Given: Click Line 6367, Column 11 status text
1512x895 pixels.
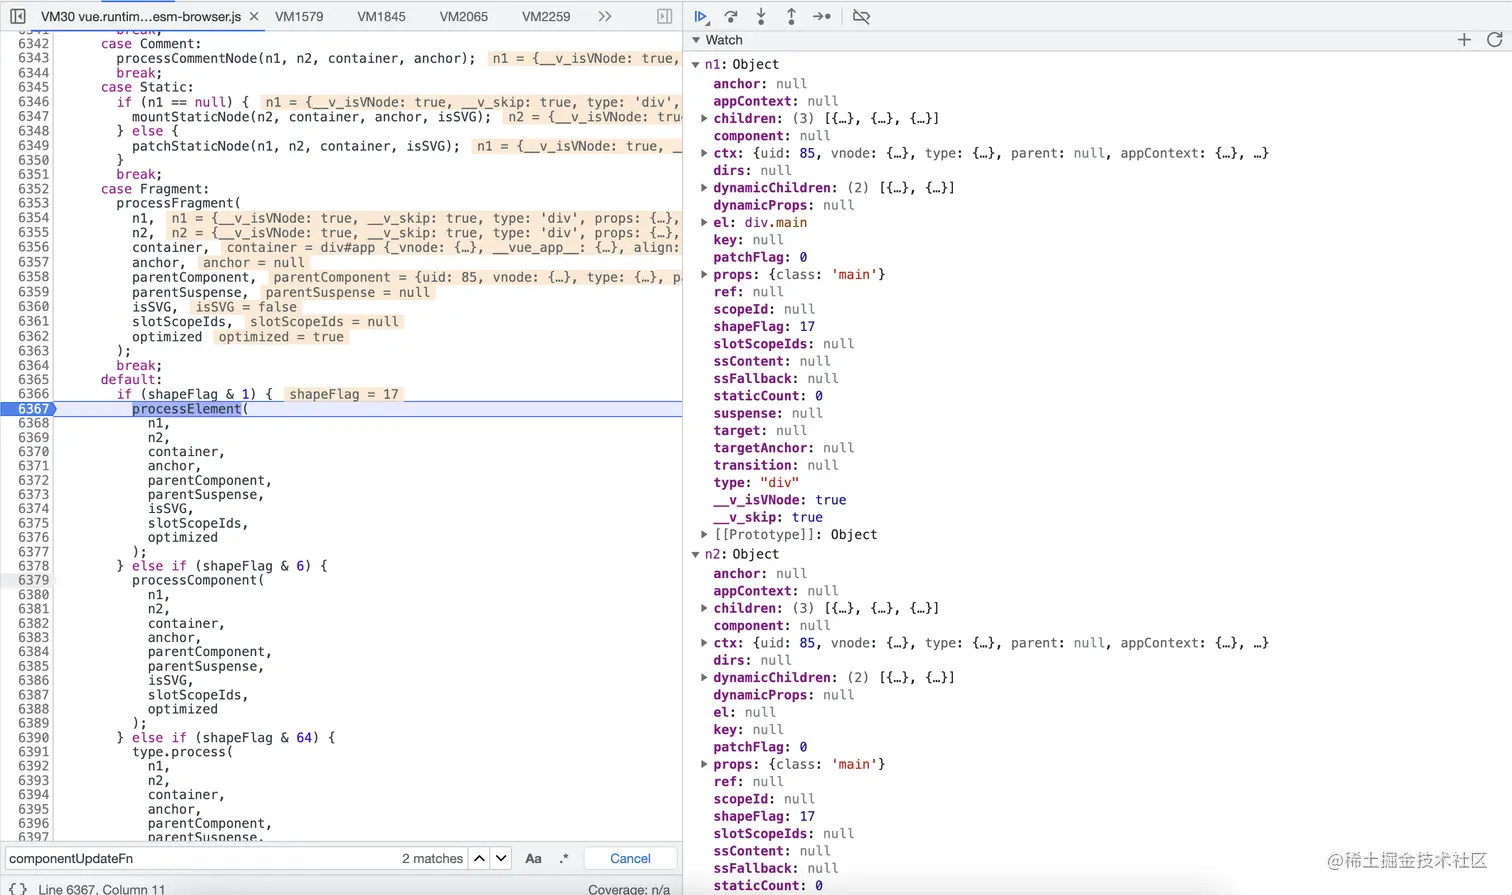Looking at the screenshot, I should (x=102, y=889).
